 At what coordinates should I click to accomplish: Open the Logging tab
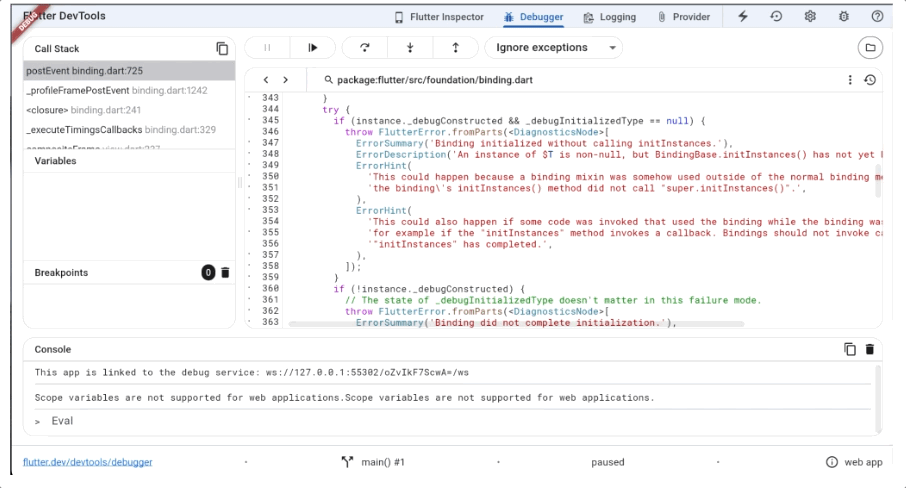[x=610, y=17]
